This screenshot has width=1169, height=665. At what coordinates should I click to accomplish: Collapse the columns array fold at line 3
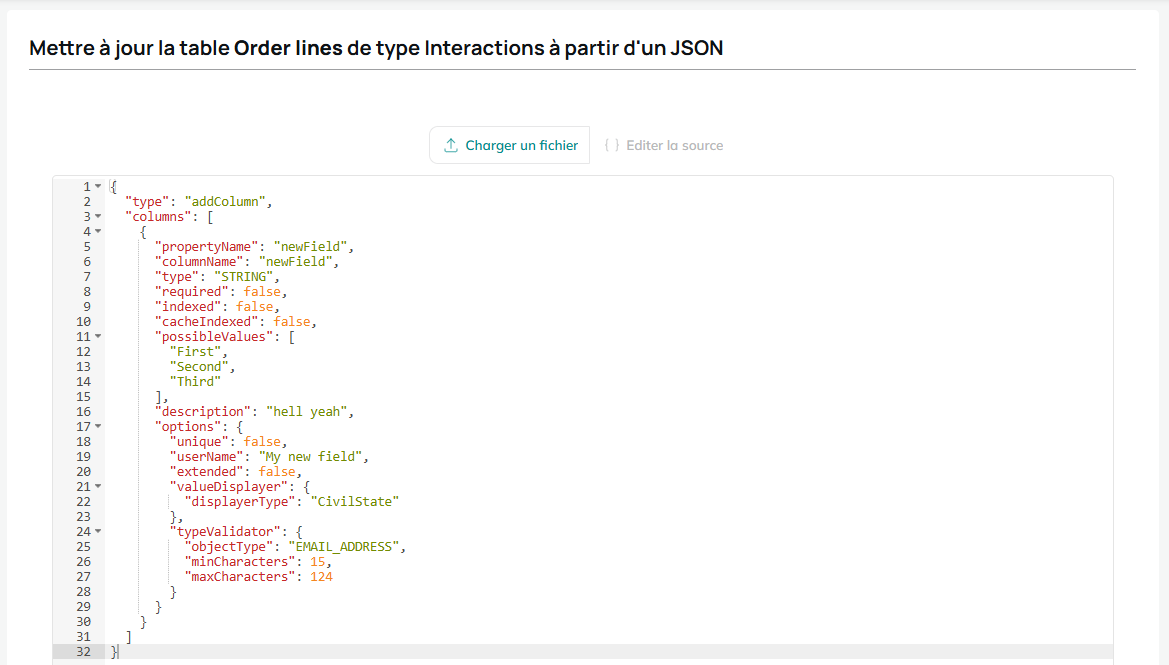[x=98, y=216]
